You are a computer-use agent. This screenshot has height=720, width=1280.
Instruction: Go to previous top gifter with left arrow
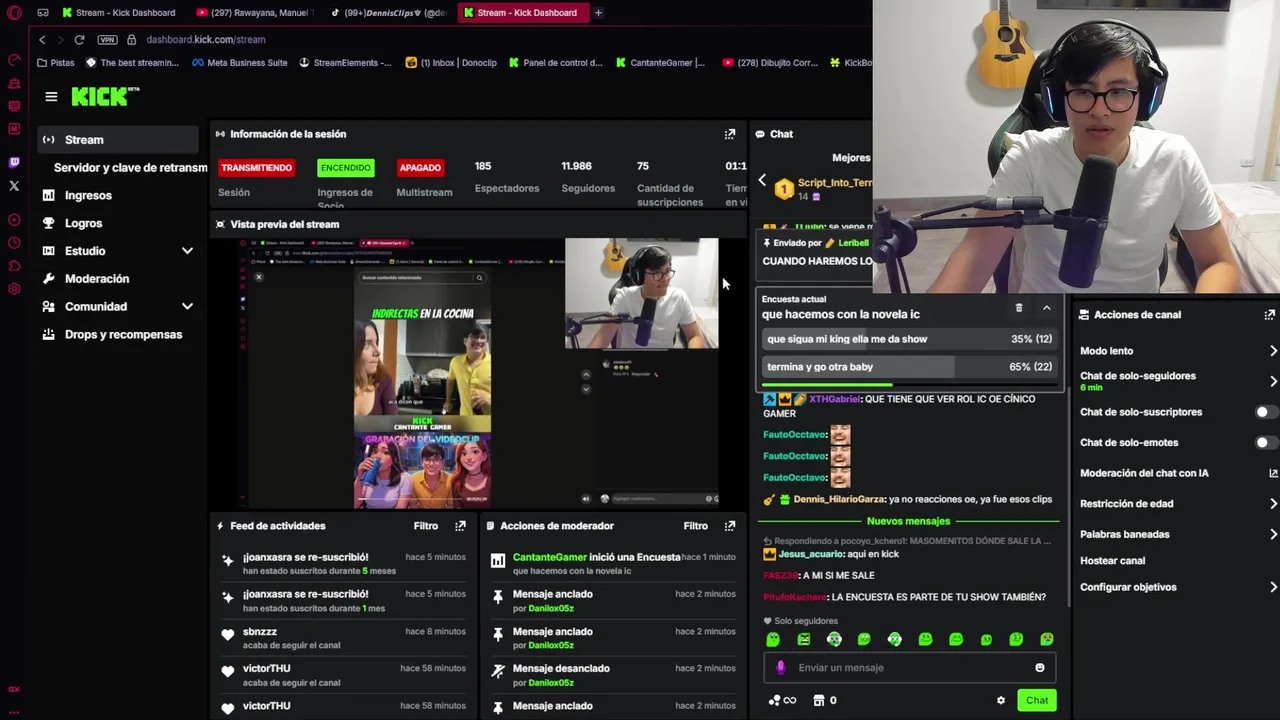pyautogui.click(x=762, y=181)
